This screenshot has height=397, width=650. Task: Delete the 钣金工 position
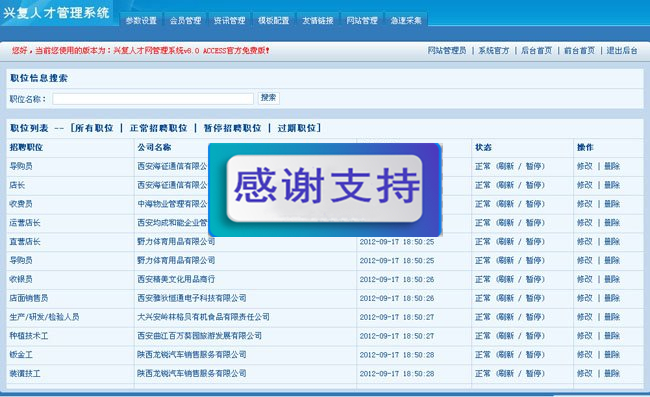tap(612, 355)
